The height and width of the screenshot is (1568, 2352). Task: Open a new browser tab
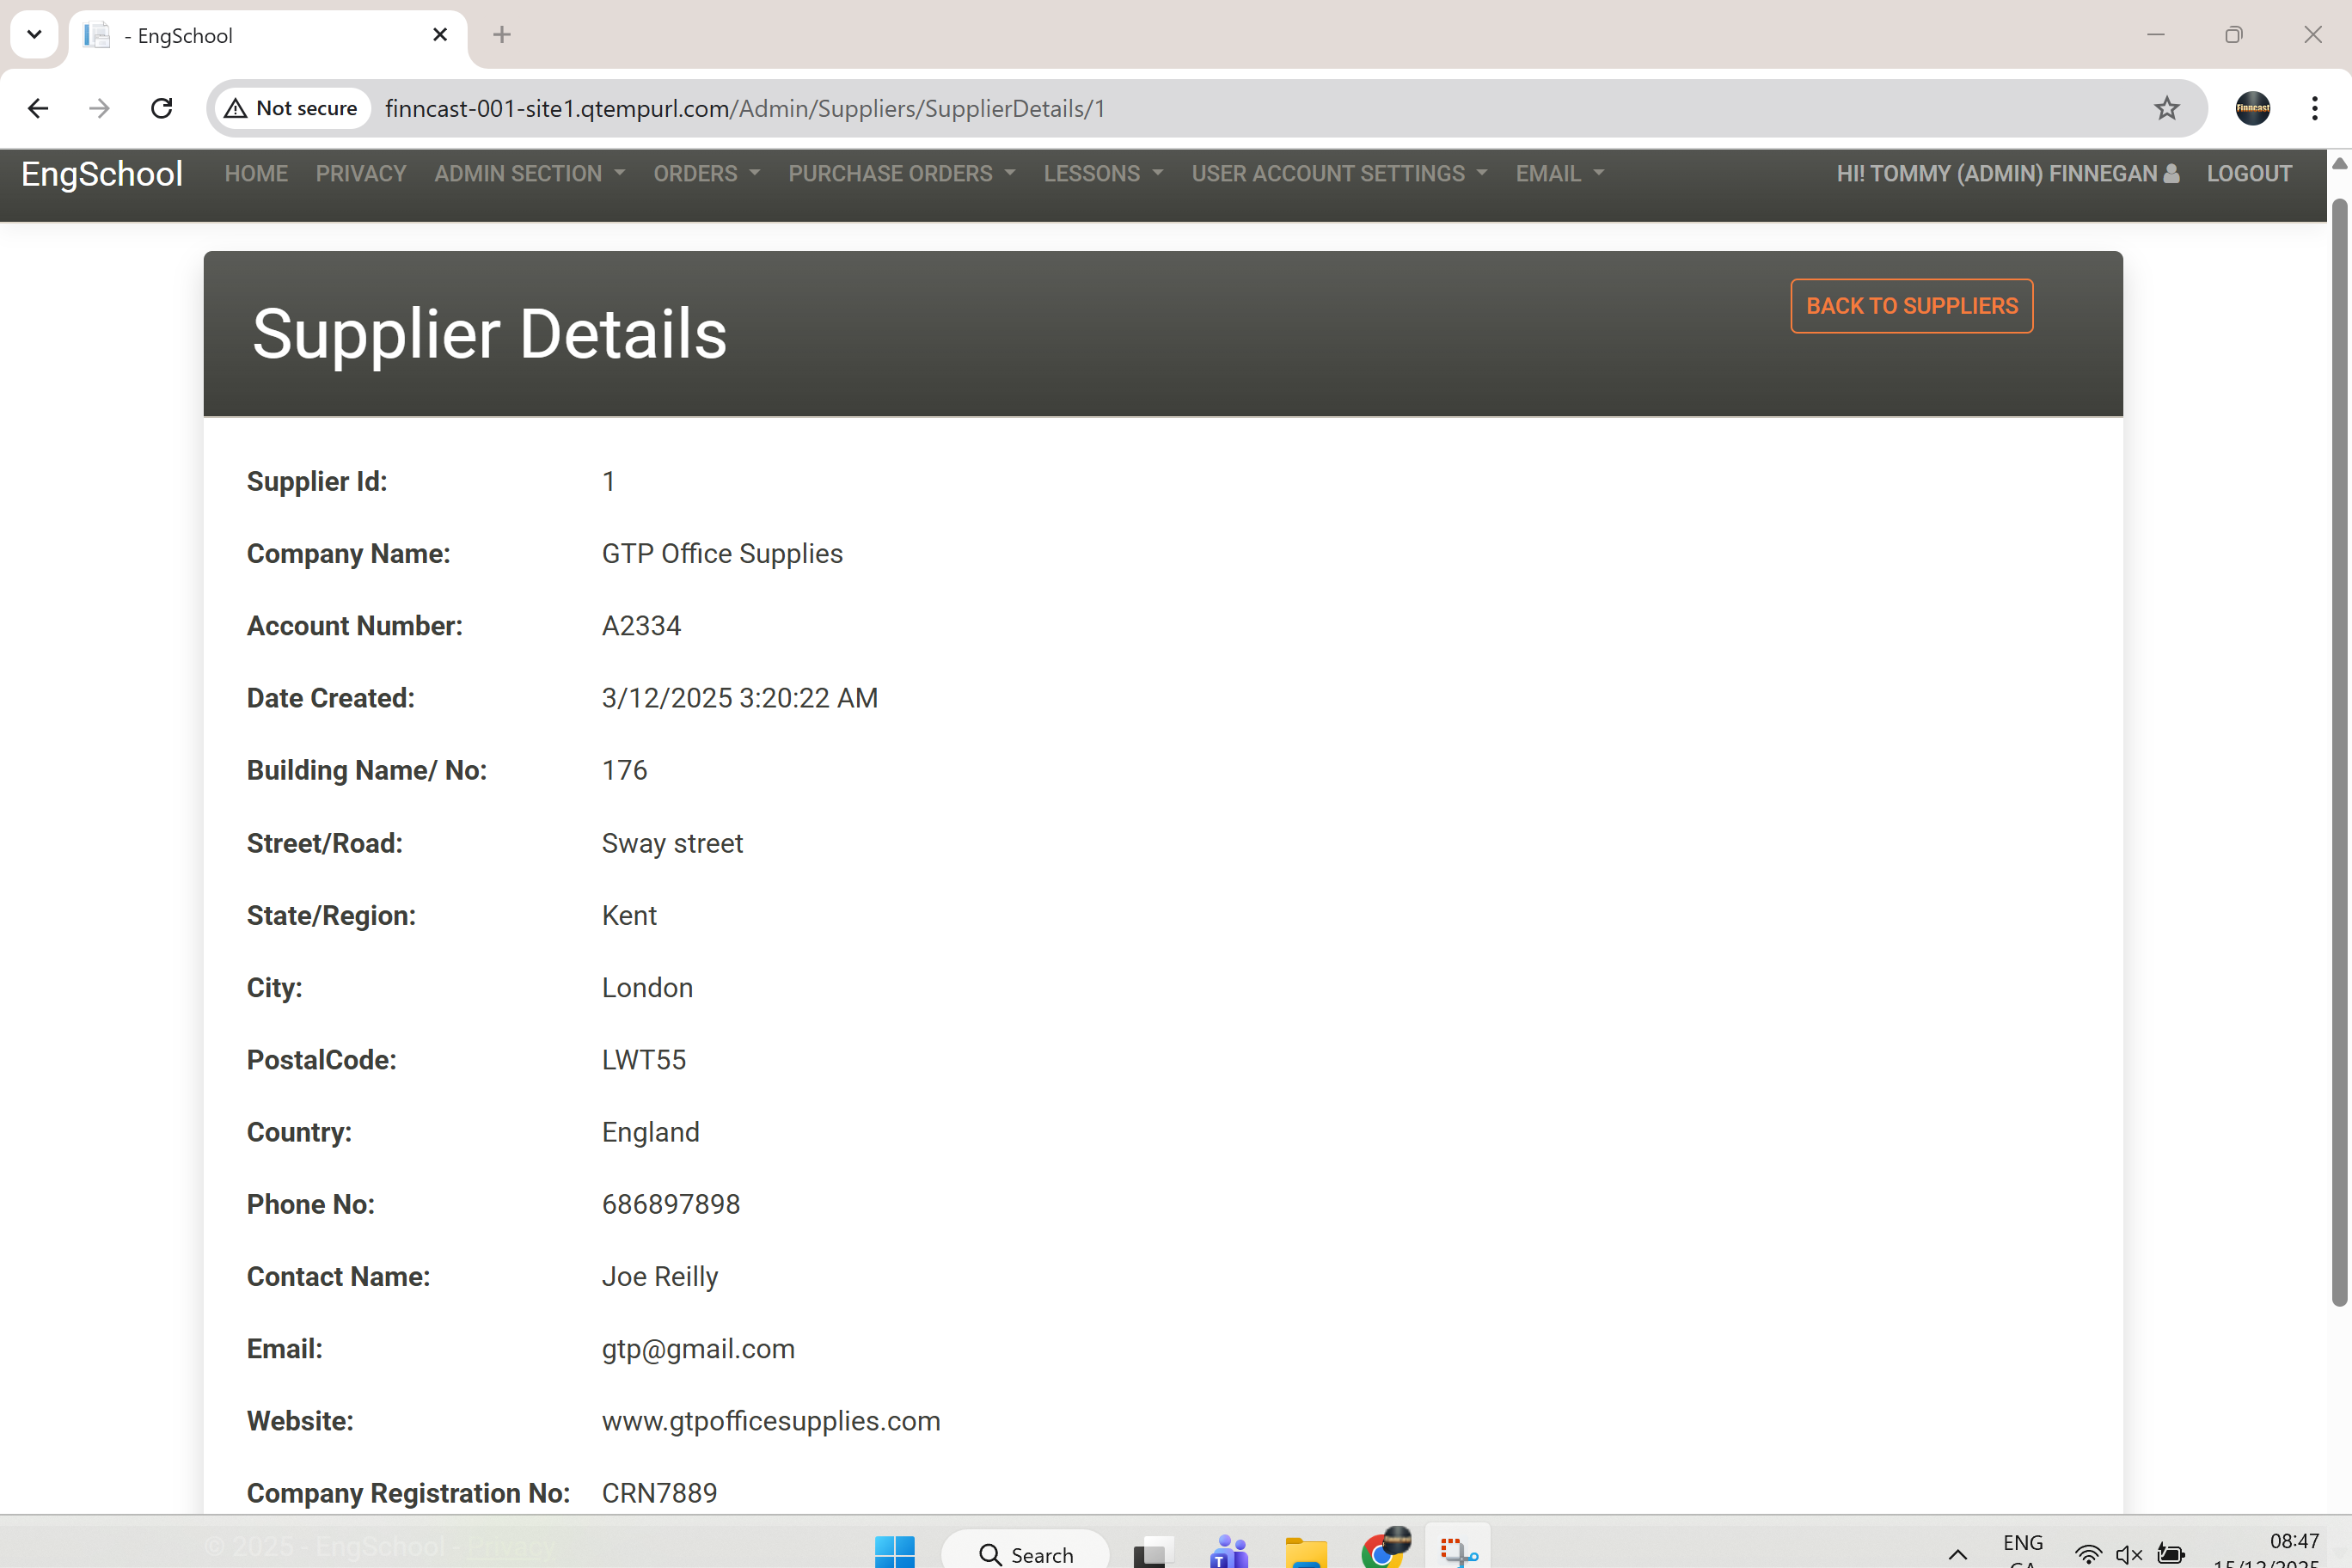point(501,34)
